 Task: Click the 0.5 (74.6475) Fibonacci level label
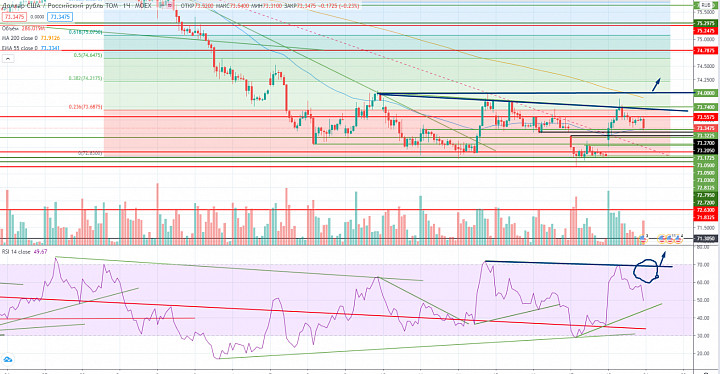click(x=88, y=55)
